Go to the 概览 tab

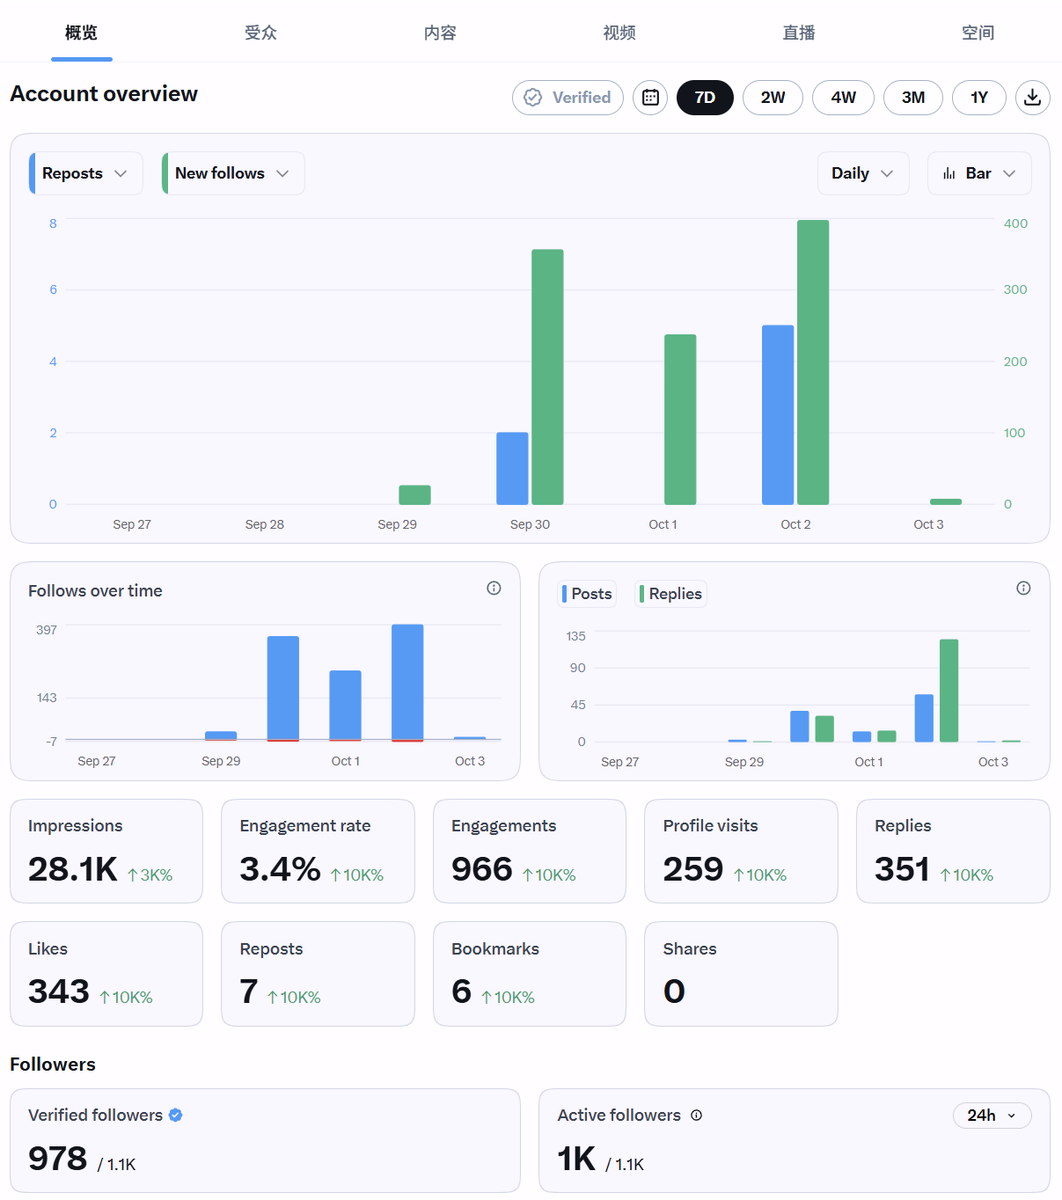coord(82,32)
